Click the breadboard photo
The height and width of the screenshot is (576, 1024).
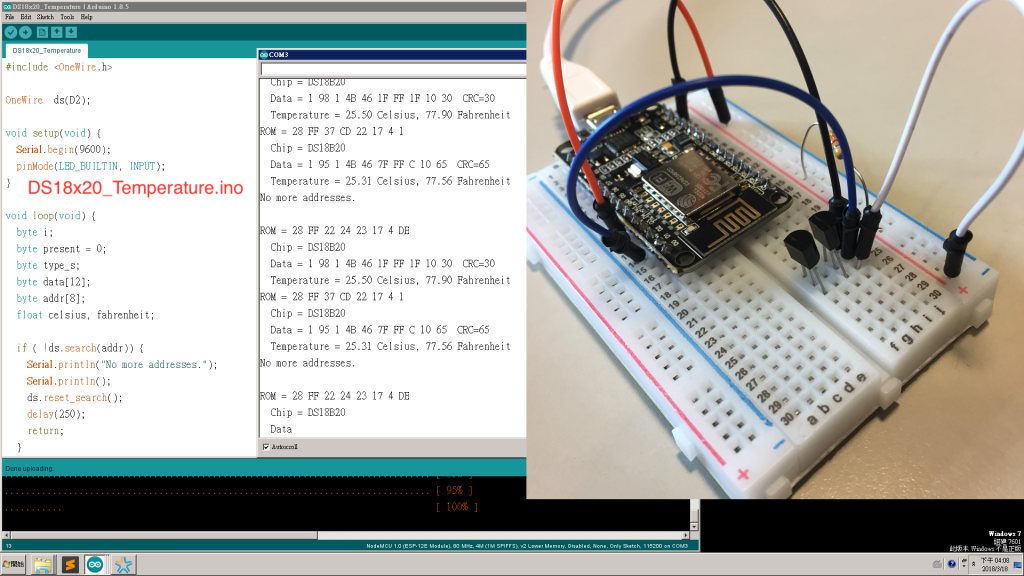coord(775,249)
